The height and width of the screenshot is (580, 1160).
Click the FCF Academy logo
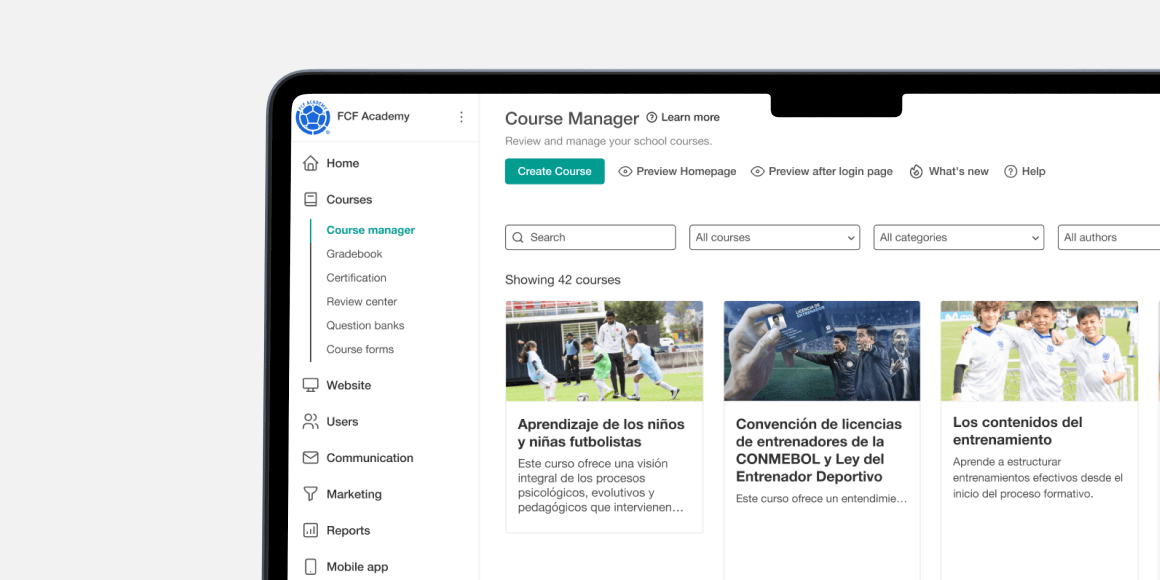pos(313,118)
